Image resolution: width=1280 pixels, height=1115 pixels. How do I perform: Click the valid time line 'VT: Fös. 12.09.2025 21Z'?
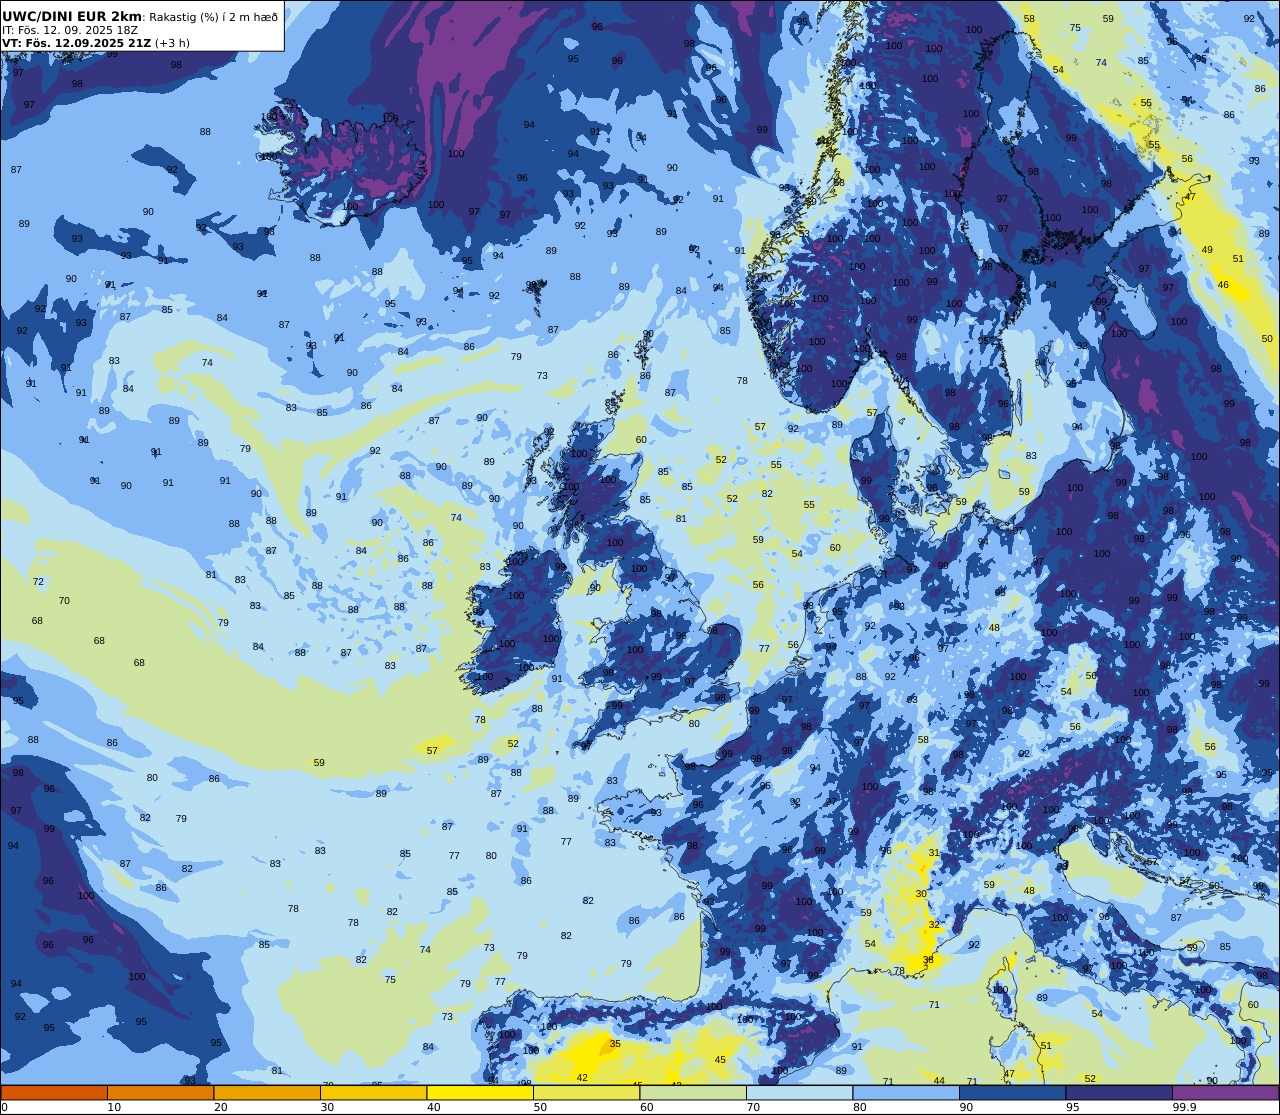click(x=77, y=43)
